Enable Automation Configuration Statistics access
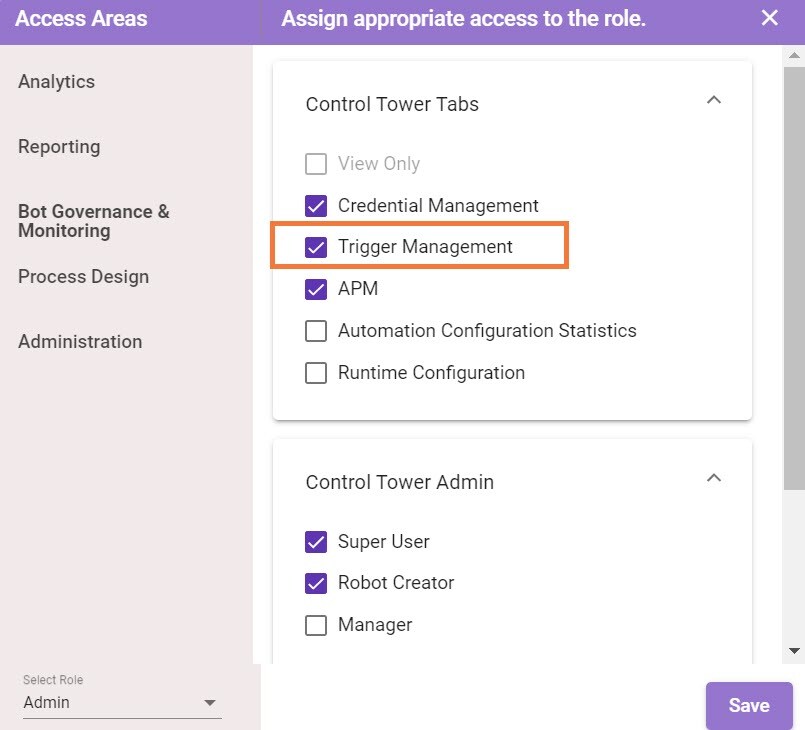Image resolution: width=805 pixels, height=730 pixels. [316, 331]
